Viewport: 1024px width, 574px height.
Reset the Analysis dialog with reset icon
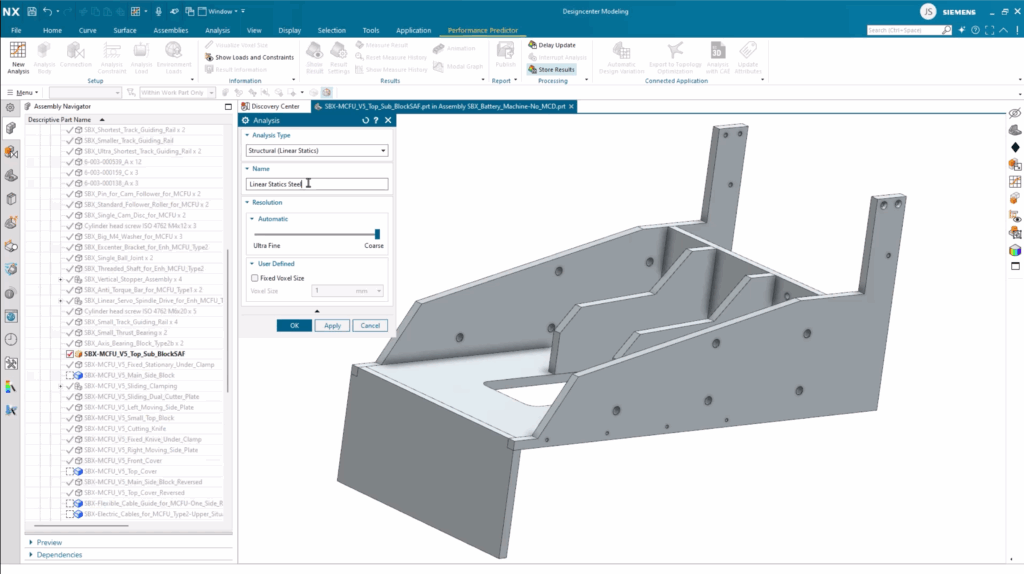pos(366,120)
